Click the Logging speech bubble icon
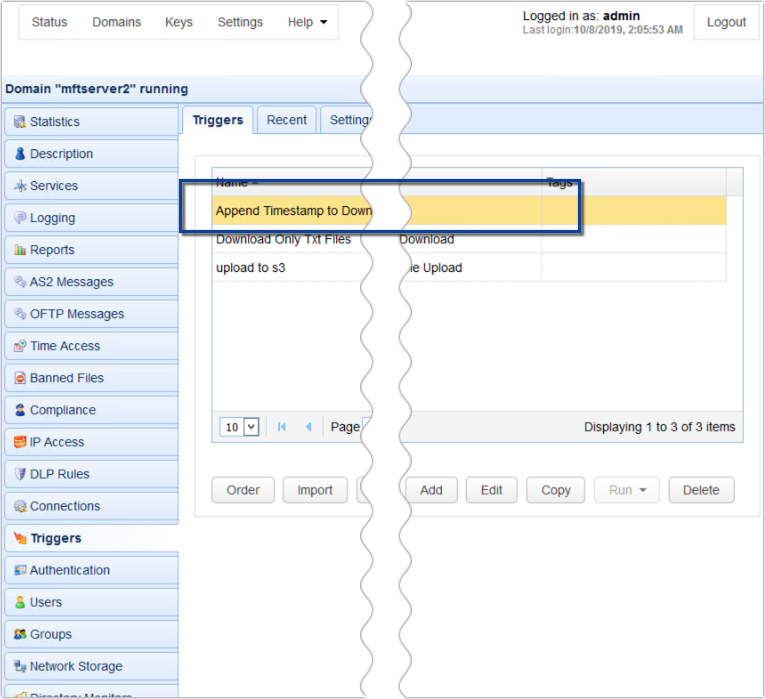The width and height of the screenshot is (765, 699). 20,218
